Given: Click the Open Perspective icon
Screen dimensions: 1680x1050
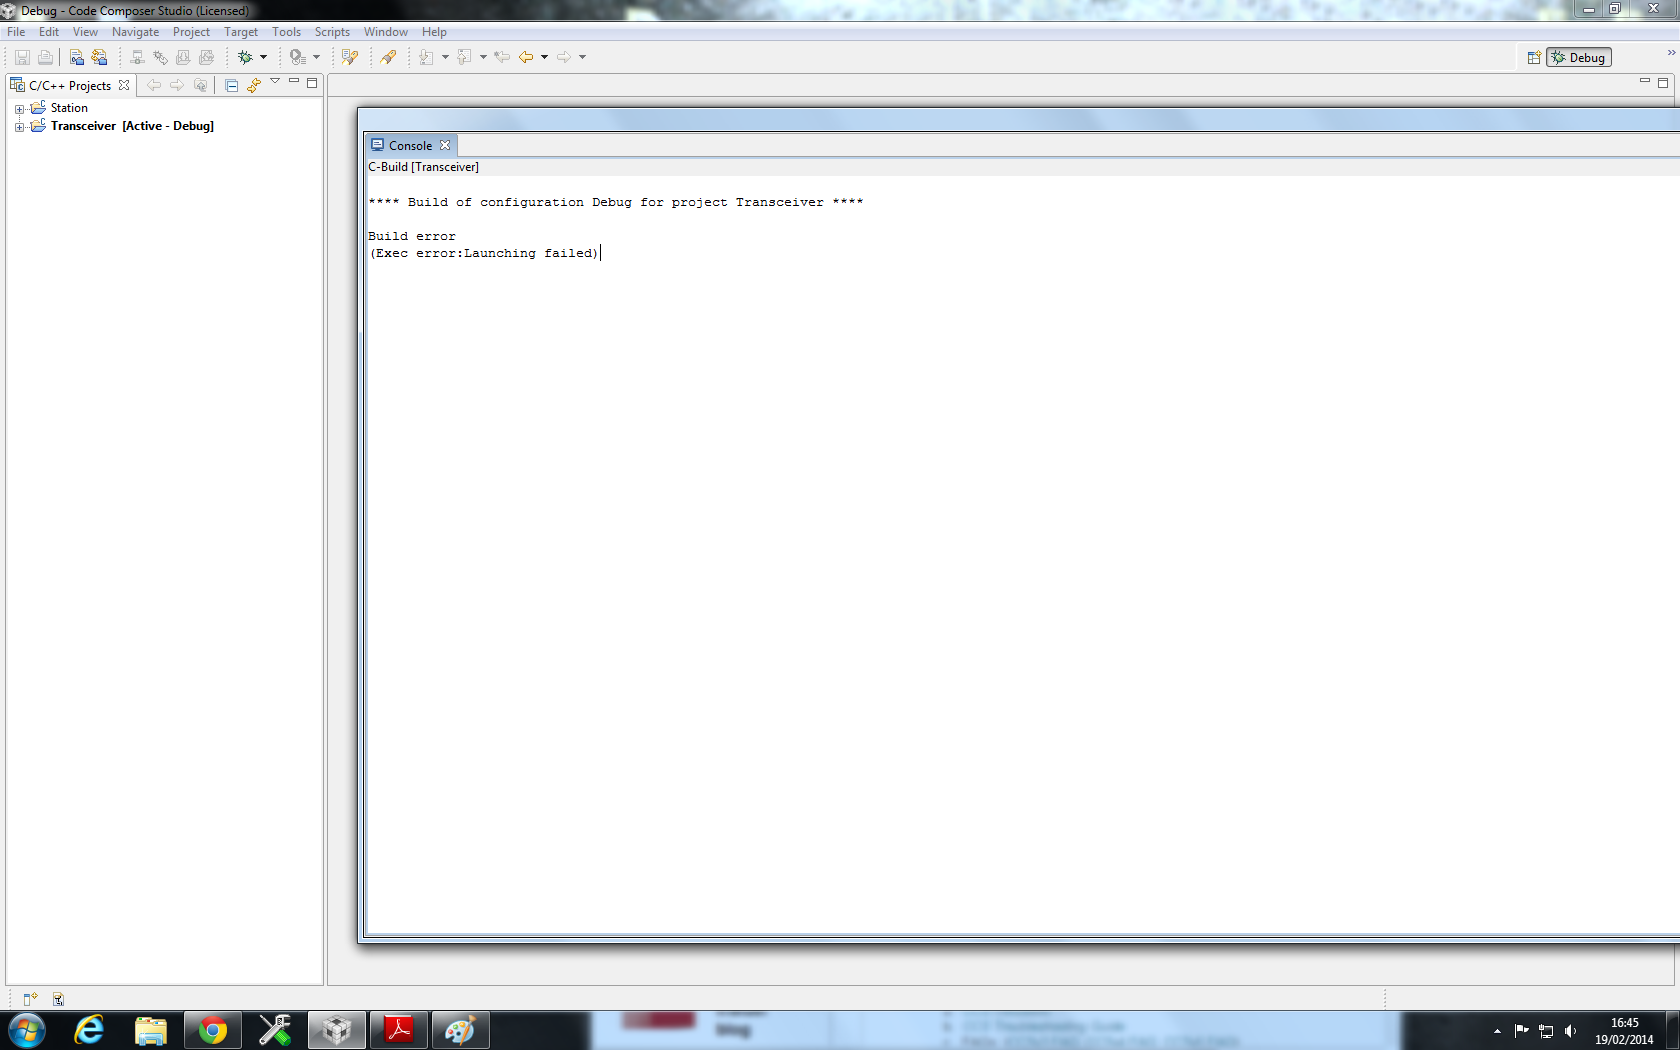Looking at the screenshot, I should click(x=1534, y=58).
